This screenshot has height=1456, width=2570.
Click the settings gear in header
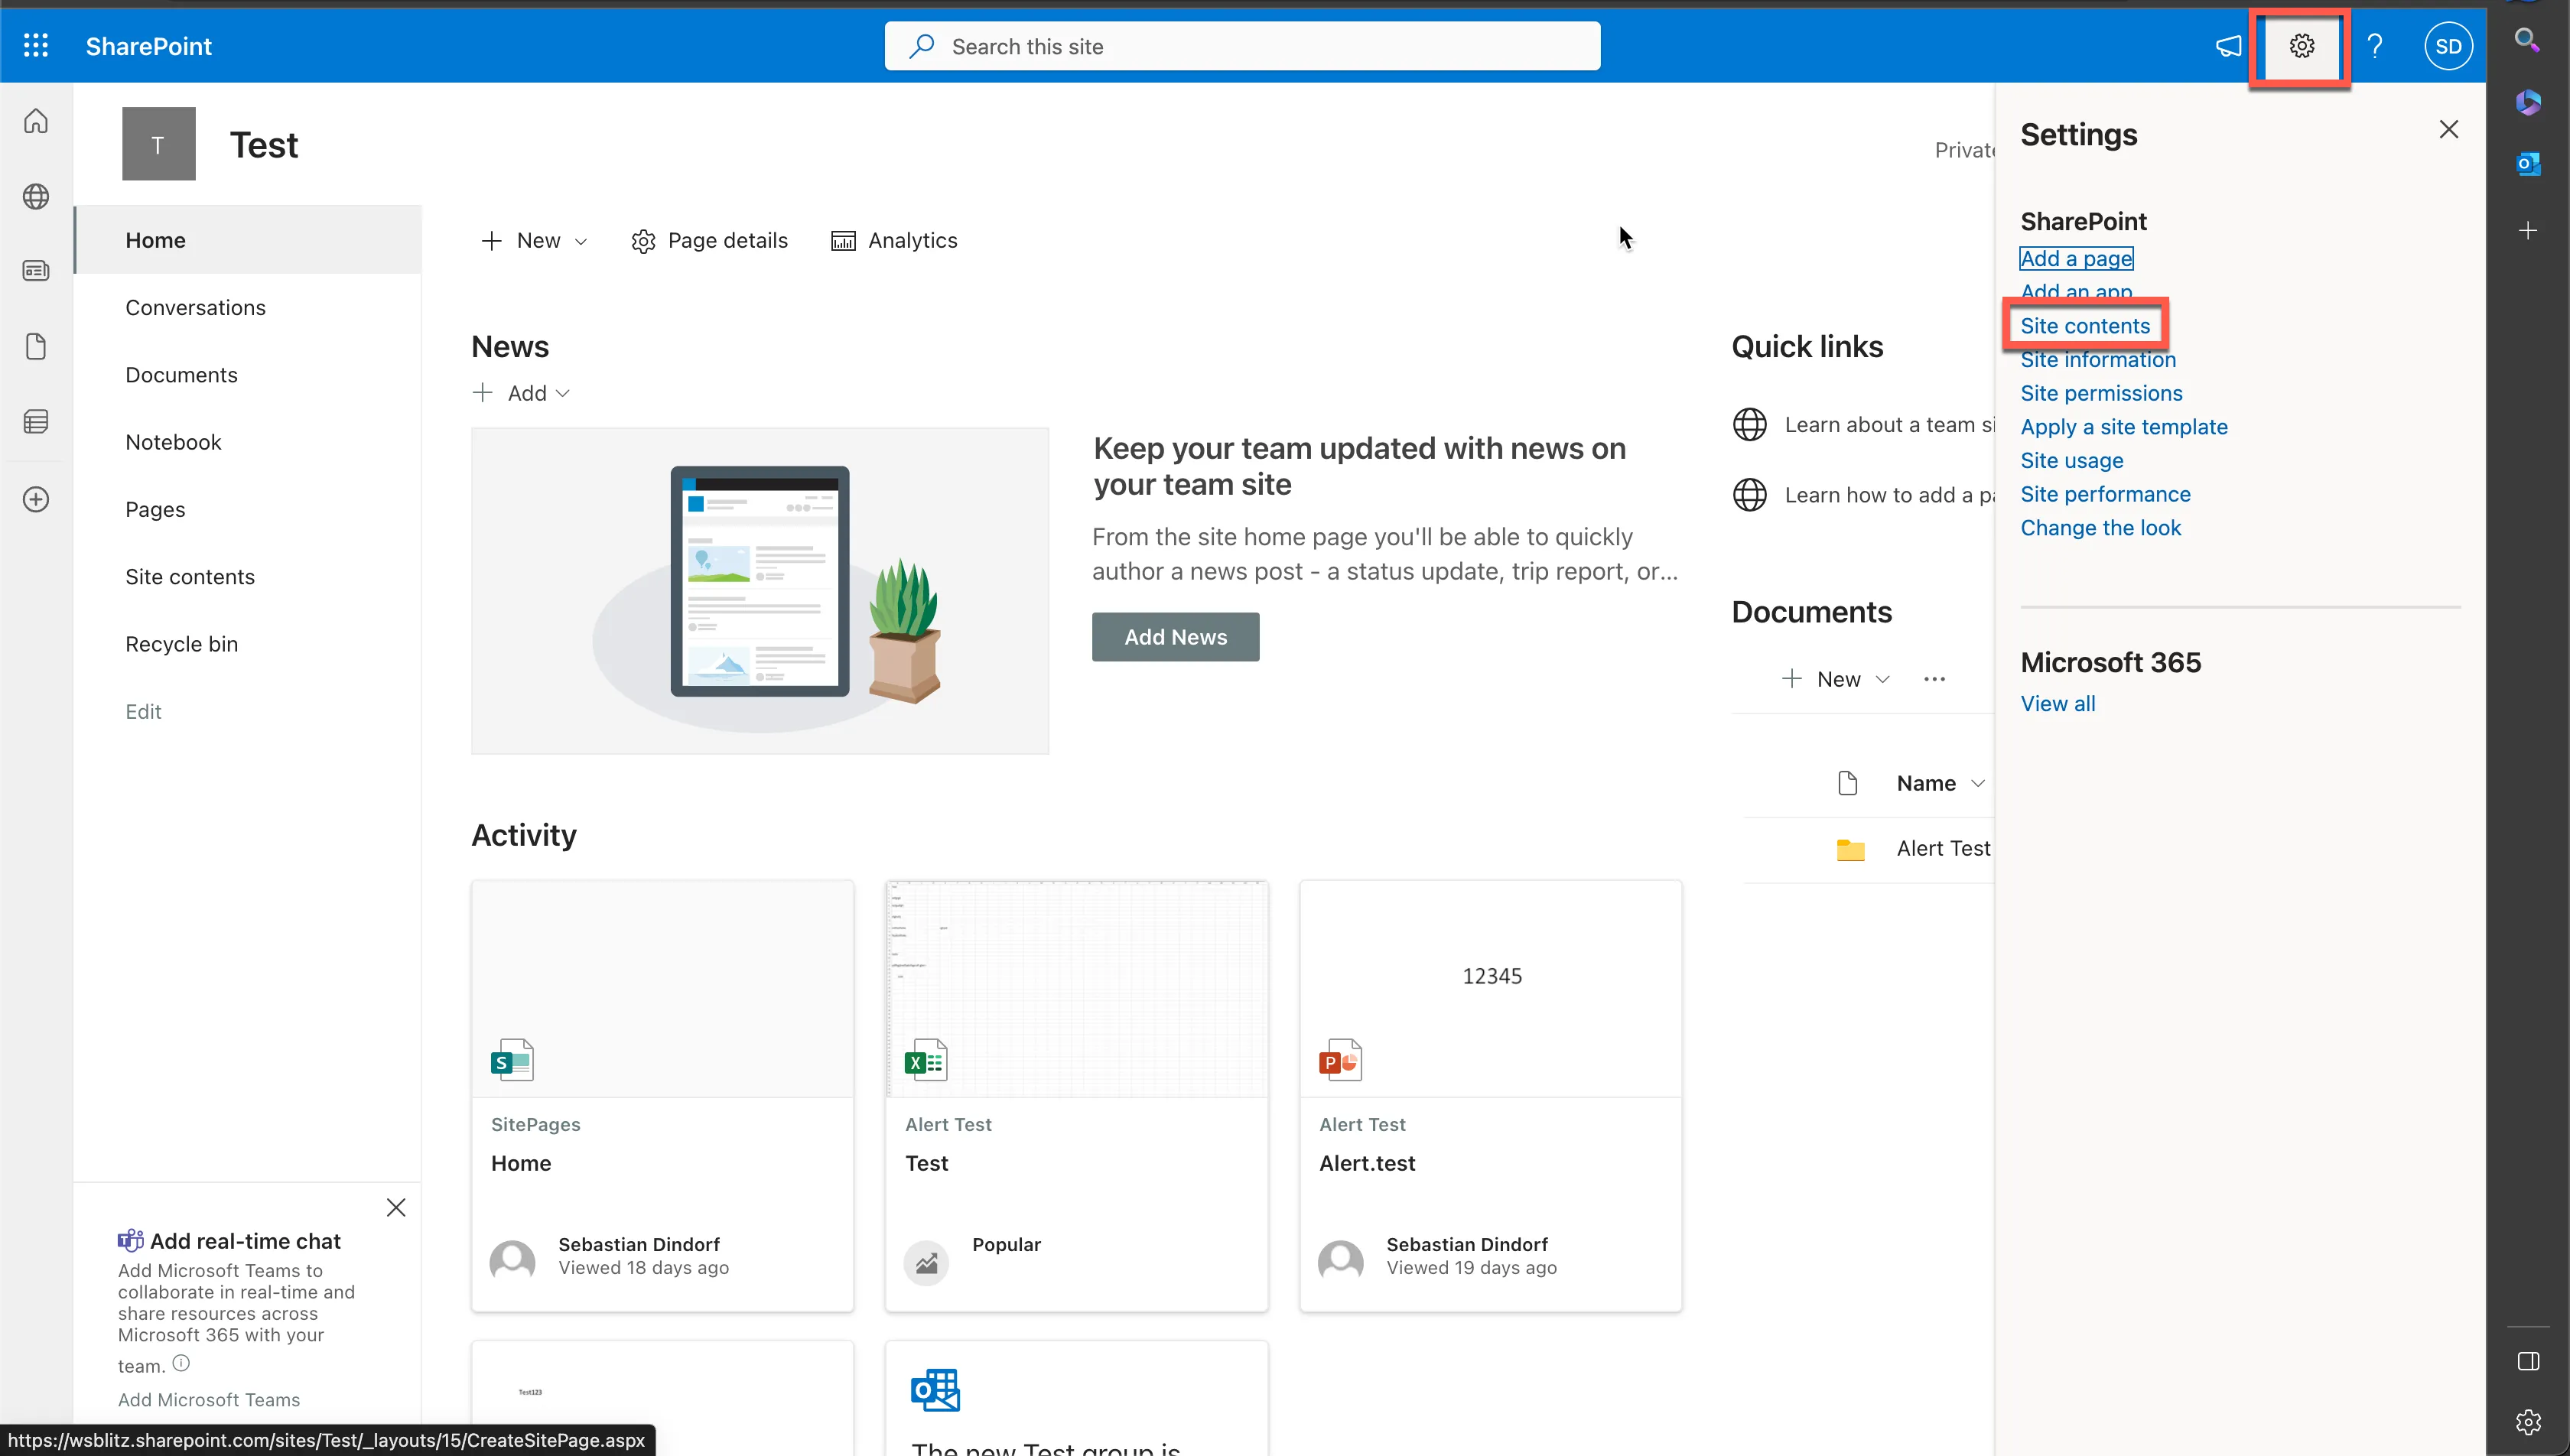click(2301, 46)
